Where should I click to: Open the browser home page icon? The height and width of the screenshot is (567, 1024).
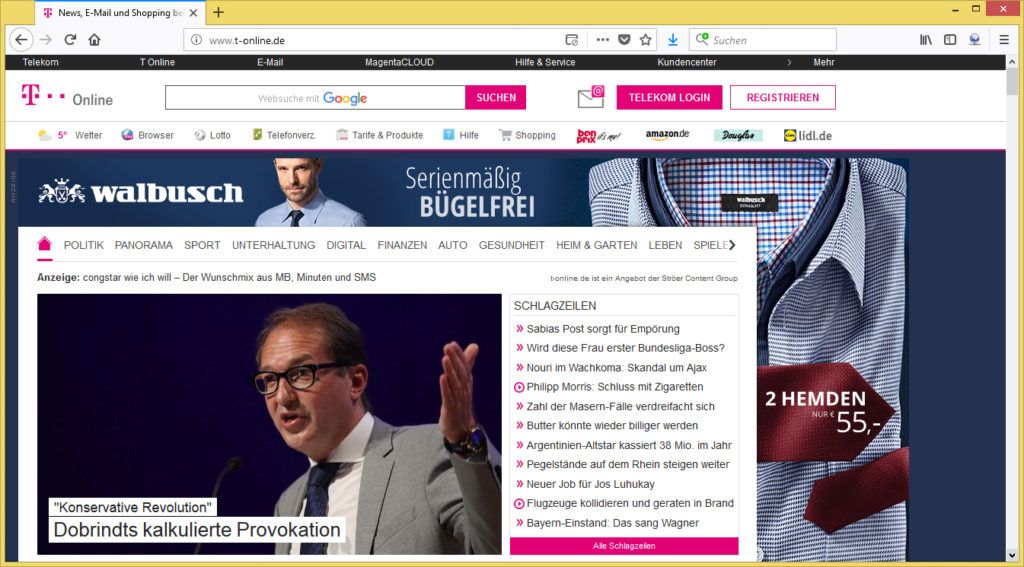pos(95,40)
